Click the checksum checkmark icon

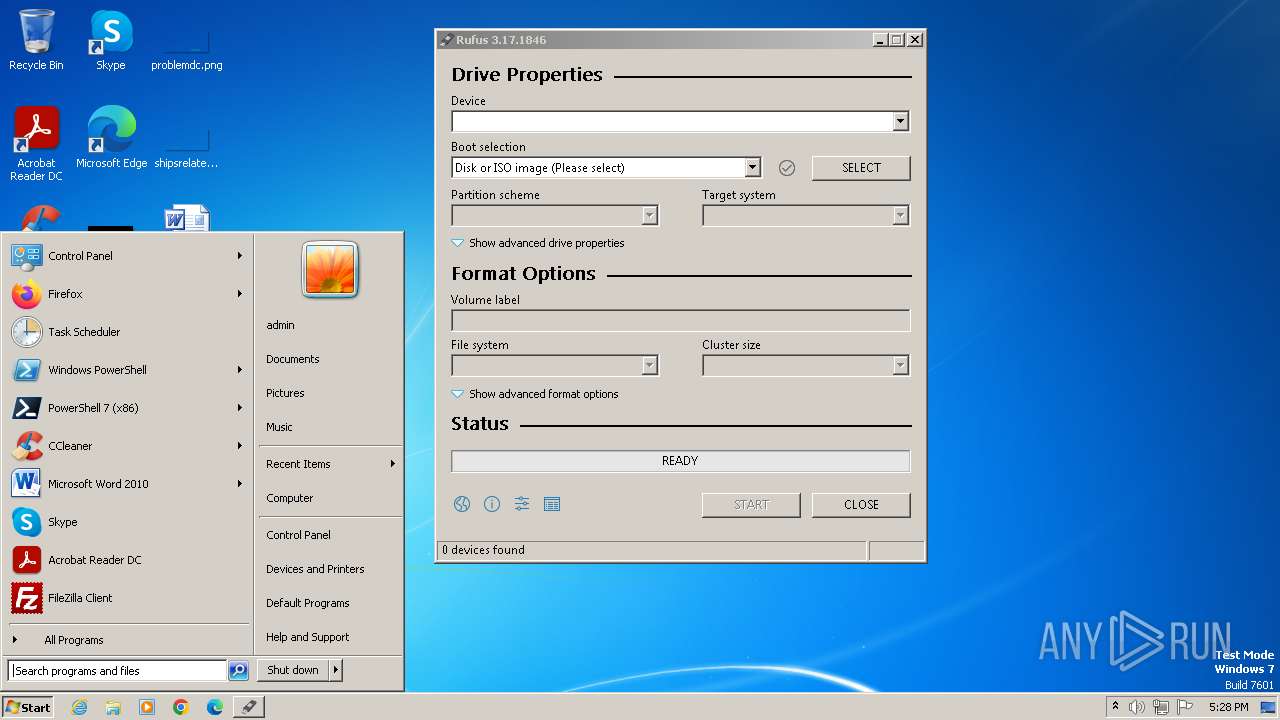787,168
